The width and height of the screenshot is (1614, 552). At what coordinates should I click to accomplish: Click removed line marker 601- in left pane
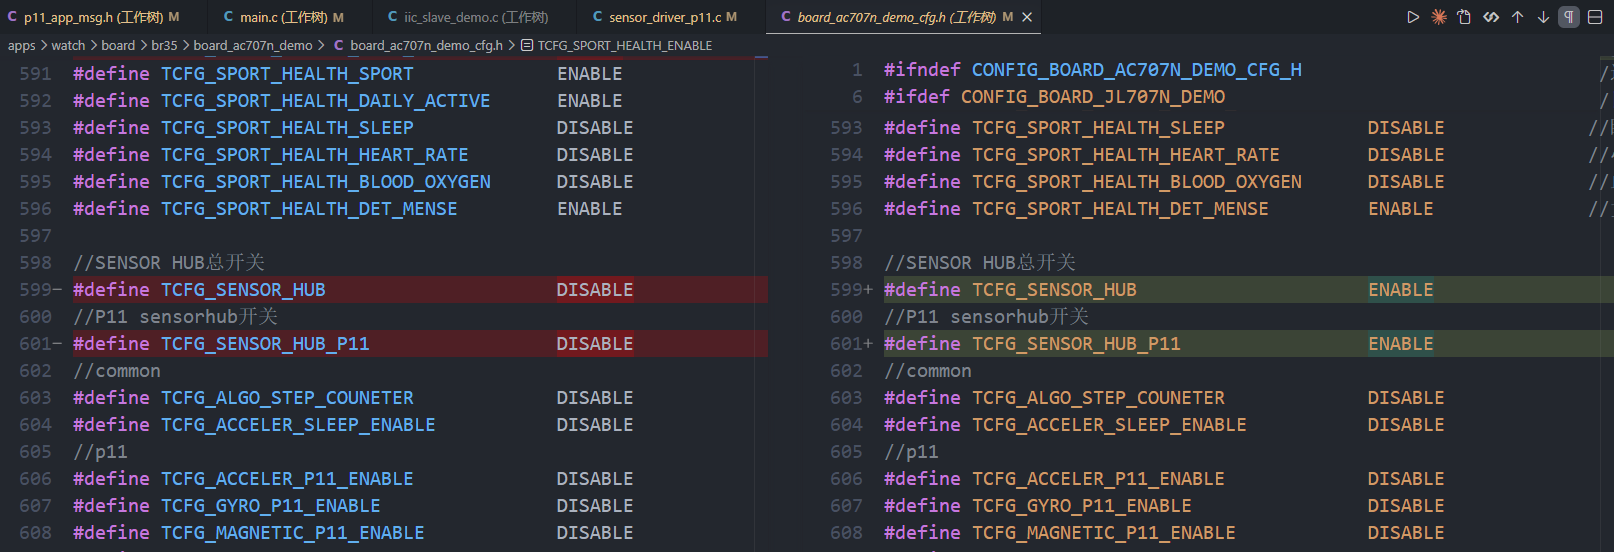point(40,344)
